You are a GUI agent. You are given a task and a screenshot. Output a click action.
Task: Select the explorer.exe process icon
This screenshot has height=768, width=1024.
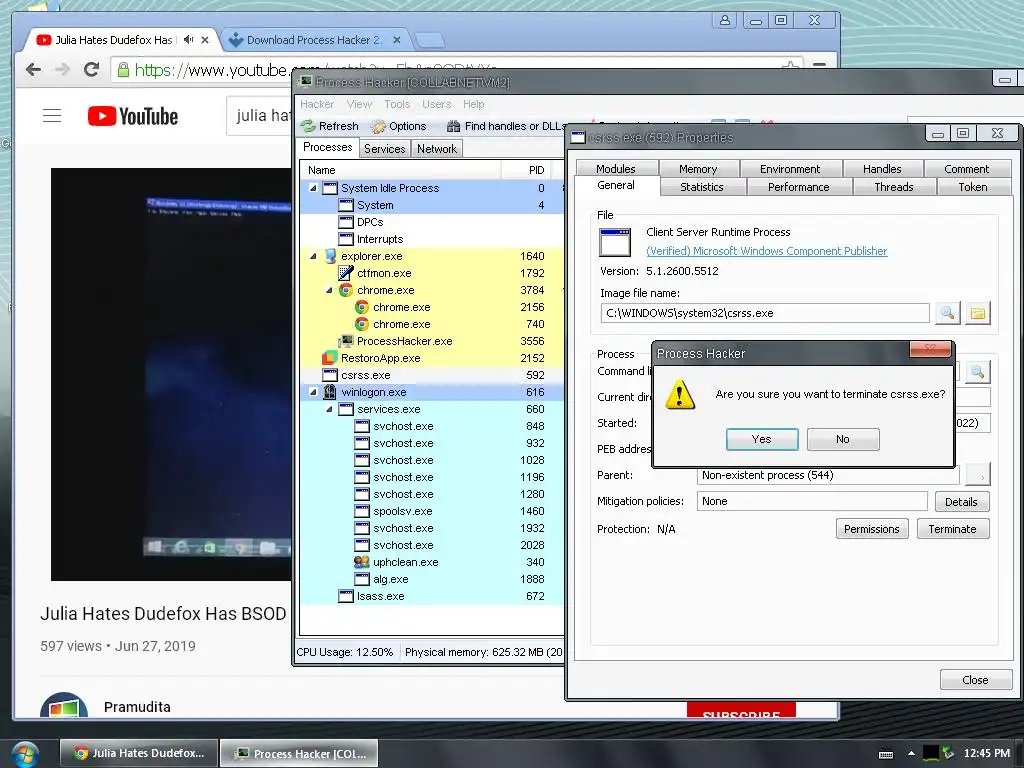(330, 256)
